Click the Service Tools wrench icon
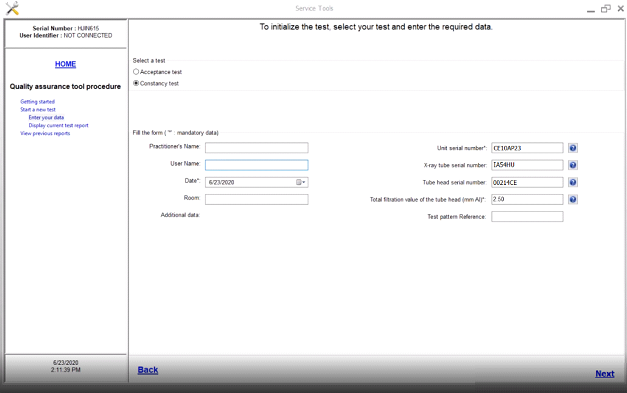 pyautogui.click(x=12, y=8)
